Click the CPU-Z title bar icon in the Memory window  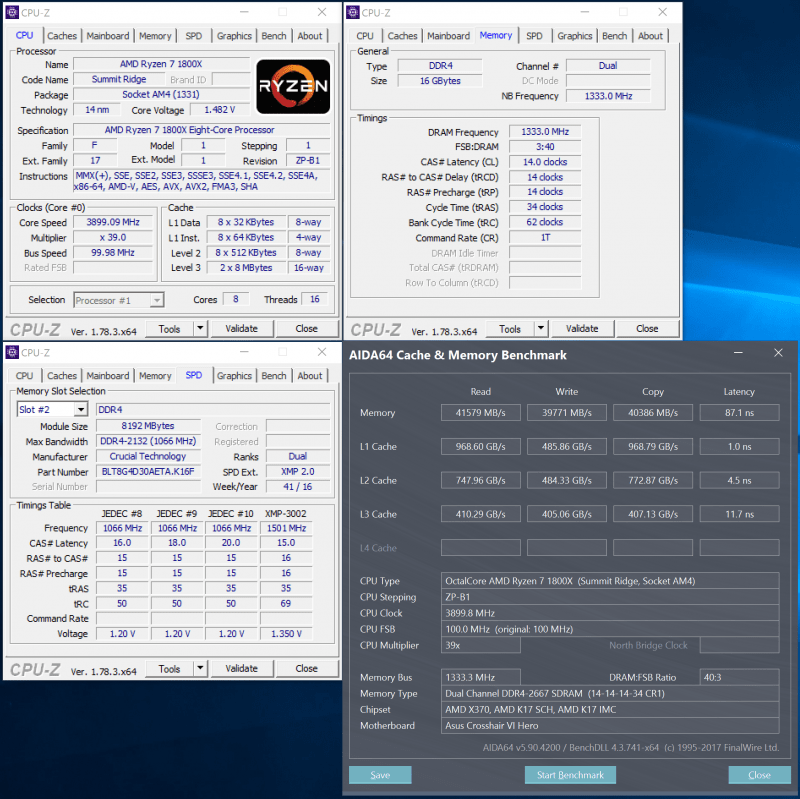[352, 12]
